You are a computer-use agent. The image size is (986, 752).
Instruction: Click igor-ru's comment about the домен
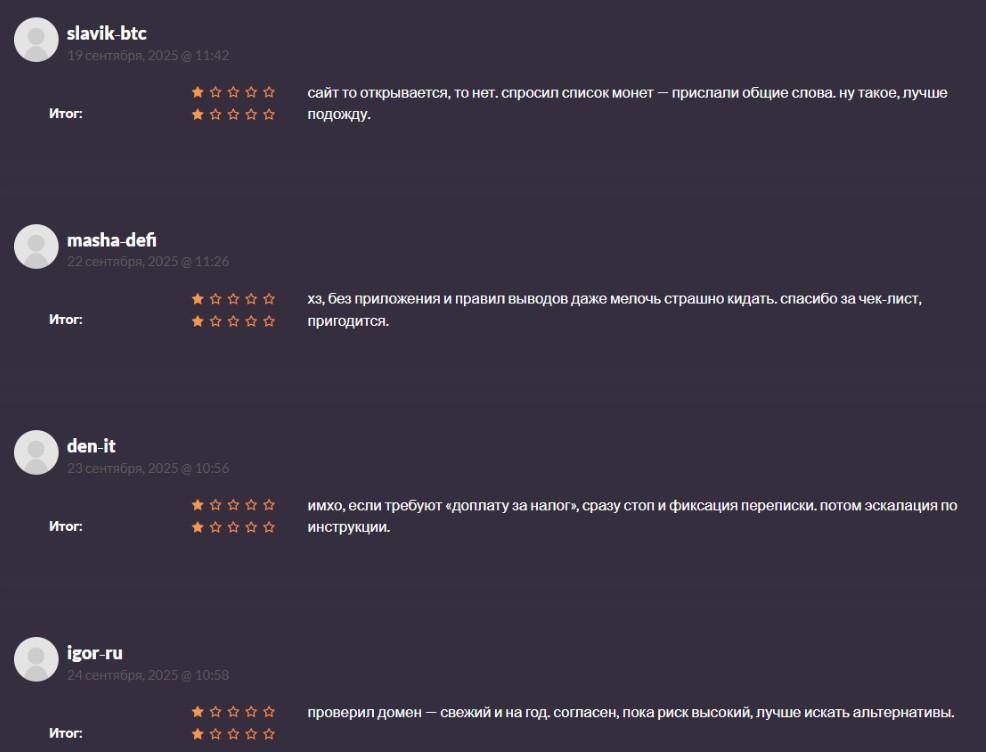[631, 713]
